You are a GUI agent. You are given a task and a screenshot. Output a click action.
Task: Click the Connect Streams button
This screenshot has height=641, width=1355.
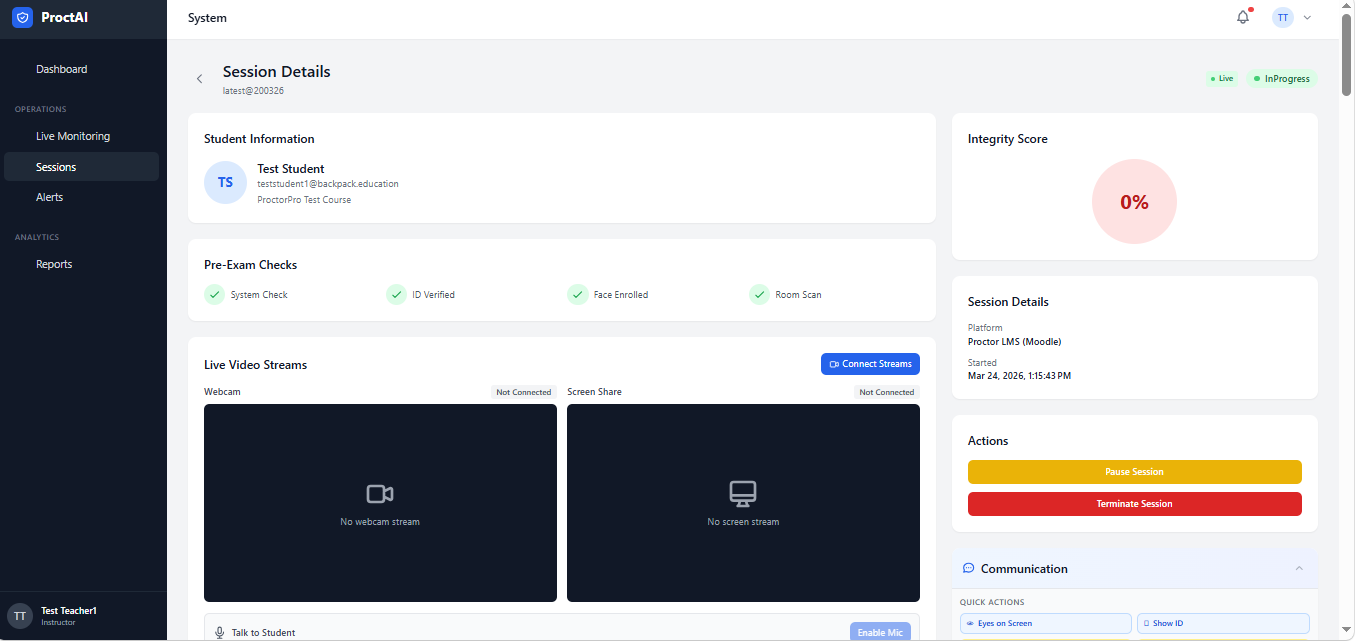point(870,364)
